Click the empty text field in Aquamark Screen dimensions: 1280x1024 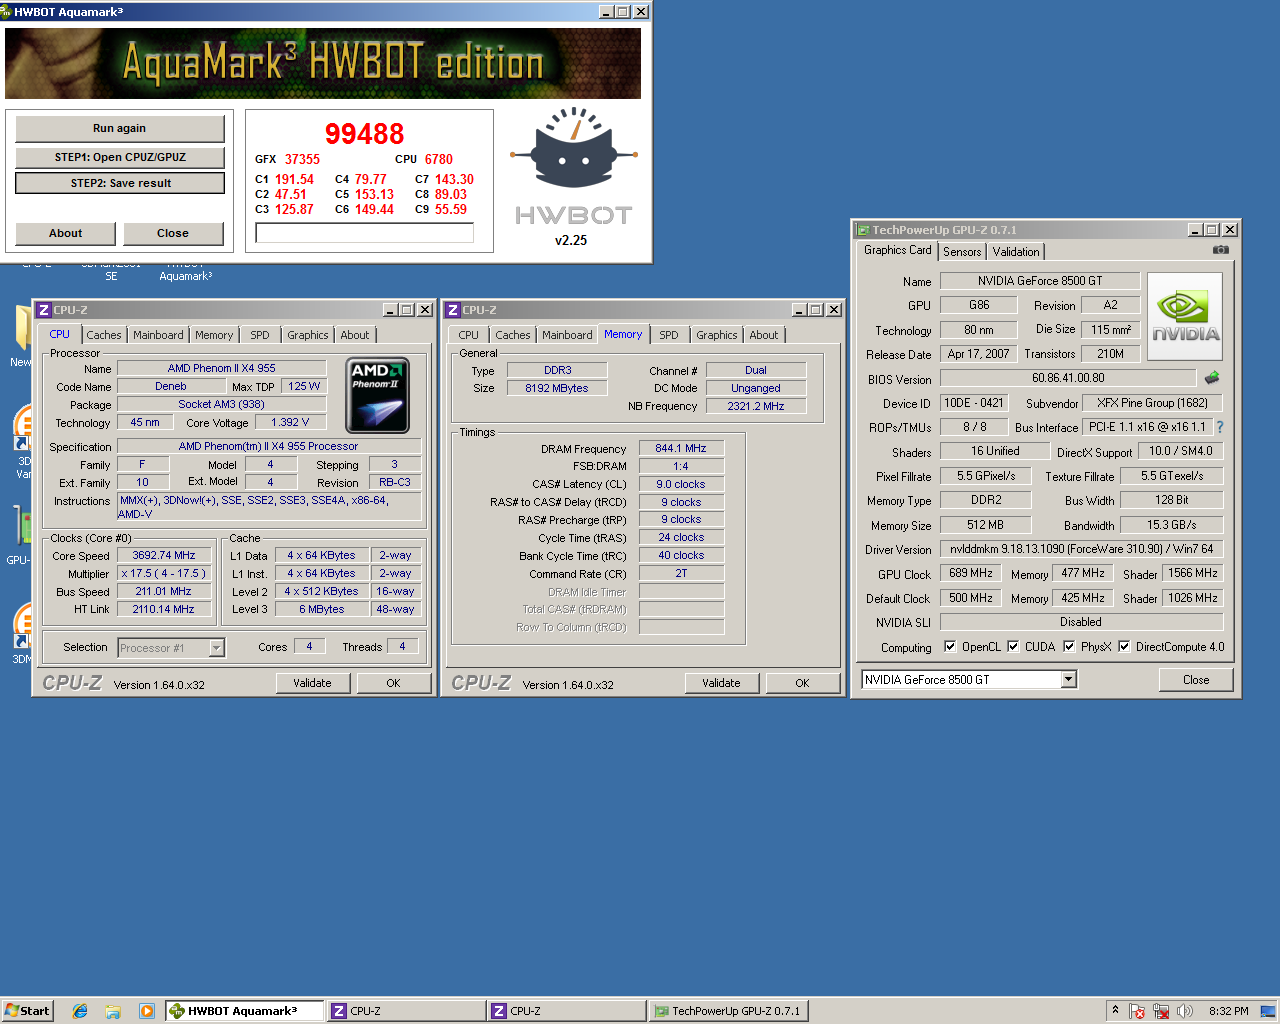364,233
